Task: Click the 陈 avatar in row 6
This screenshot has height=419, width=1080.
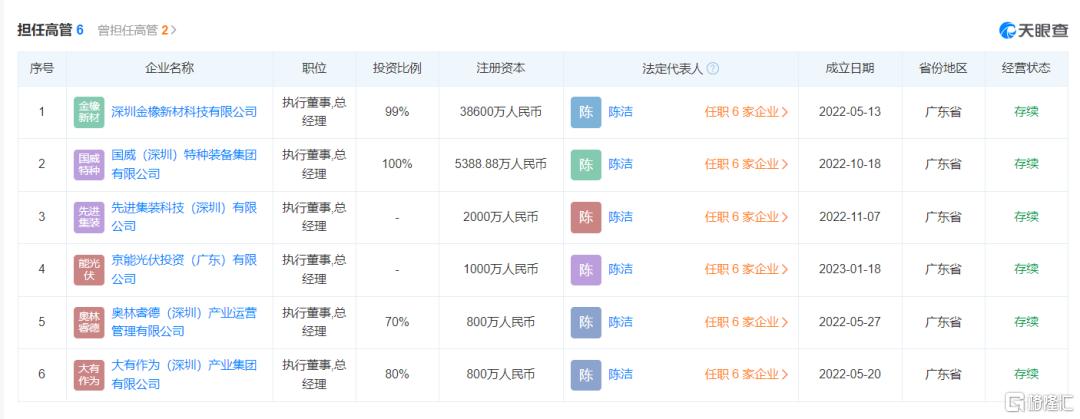Action: pyautogui.click(x=586, y=375)
